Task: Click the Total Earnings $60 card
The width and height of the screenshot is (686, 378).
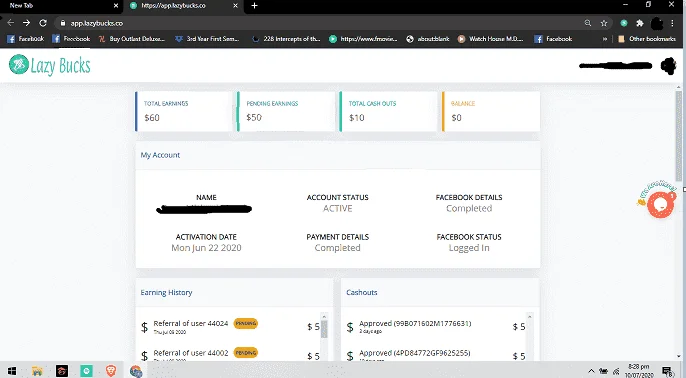Action: (x=183, y=111)
